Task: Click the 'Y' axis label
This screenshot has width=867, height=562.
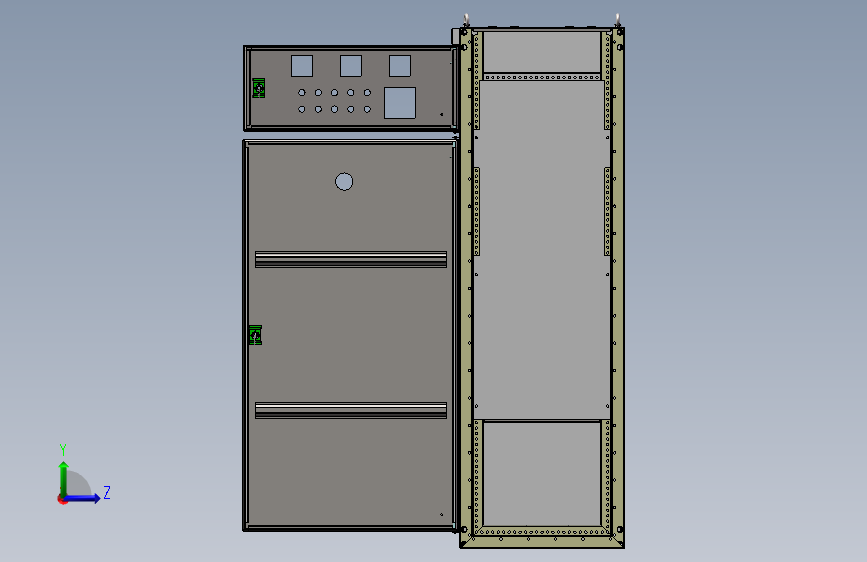Action: click(63, 450)
